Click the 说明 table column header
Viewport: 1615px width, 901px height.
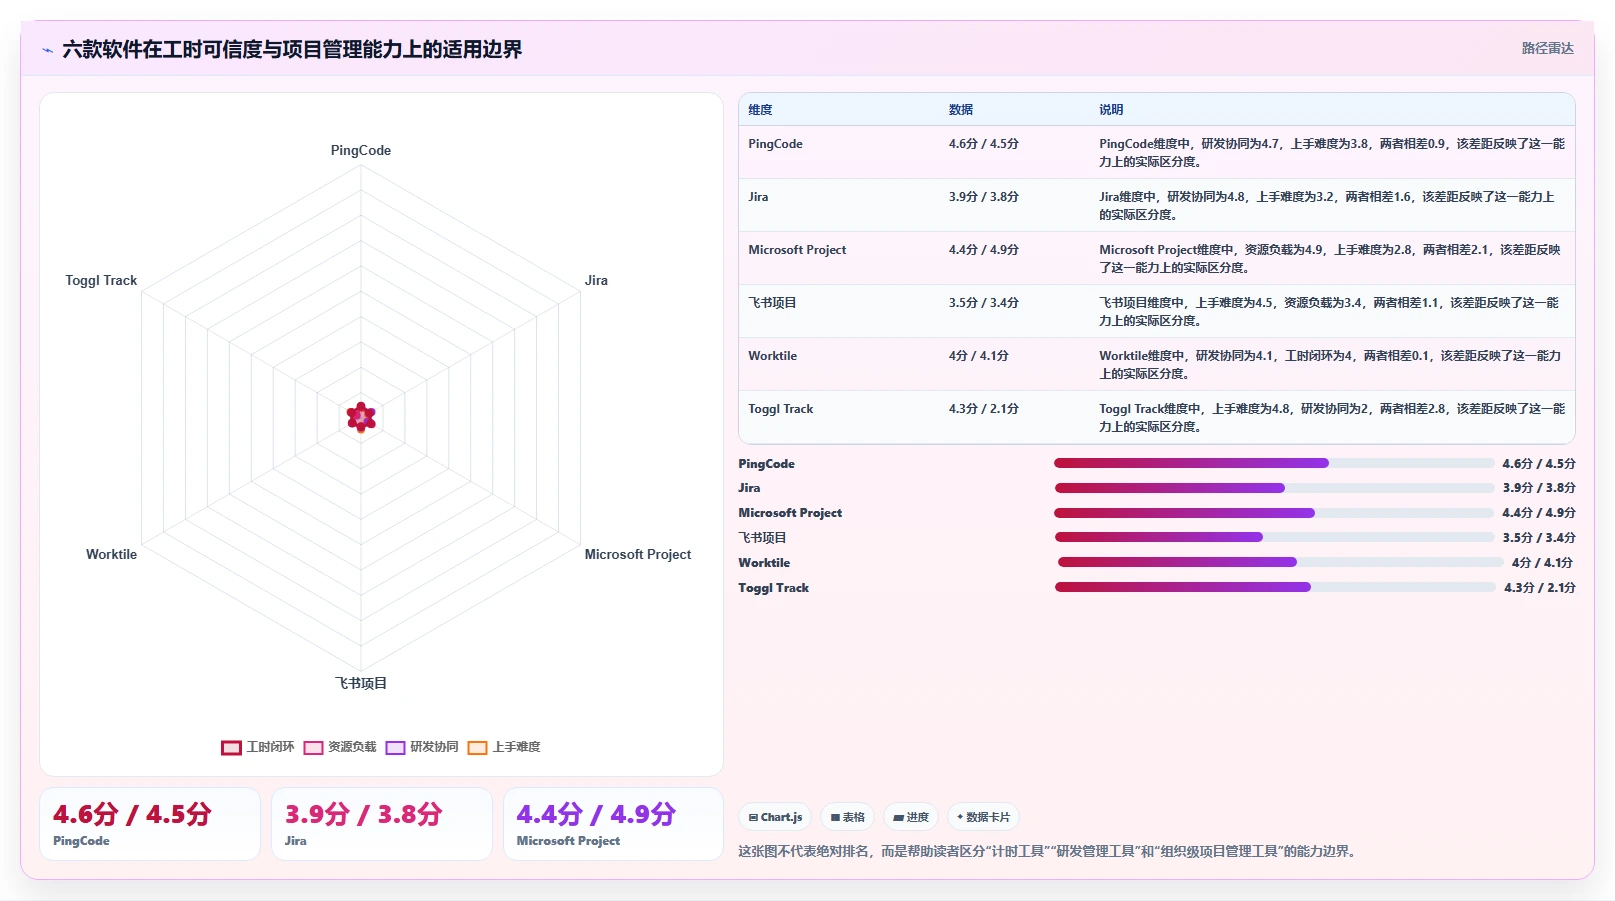pos(1111,110)
